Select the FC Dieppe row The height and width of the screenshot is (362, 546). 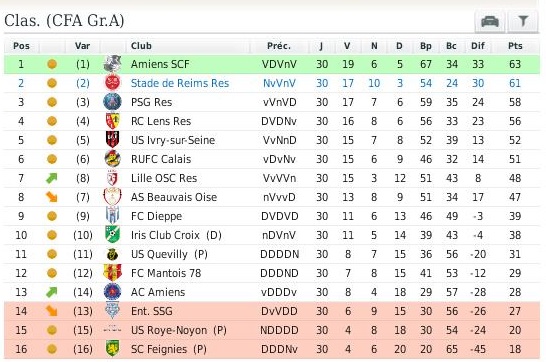(272, 216)
